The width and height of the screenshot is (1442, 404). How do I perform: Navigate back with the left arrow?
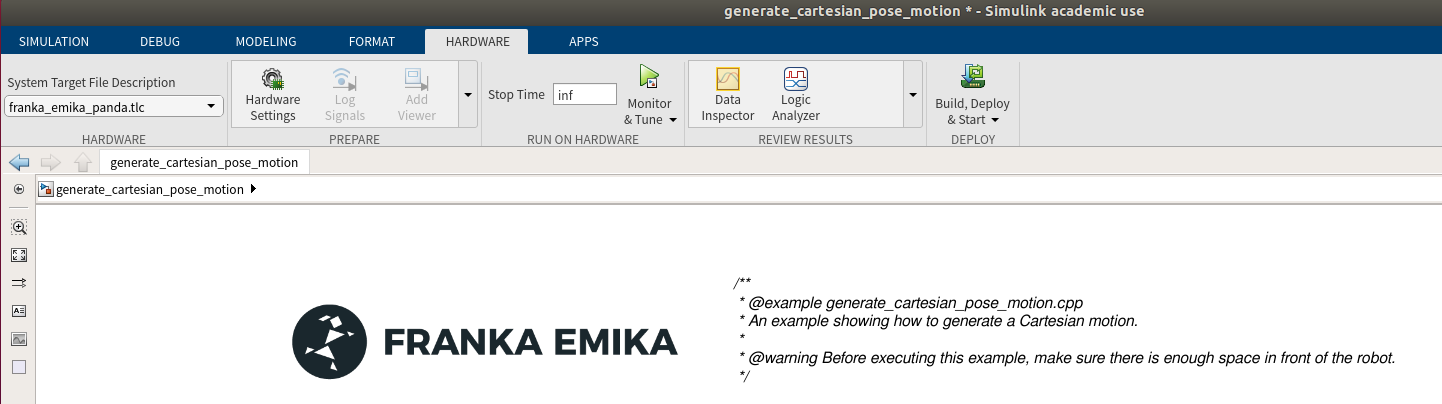[19, 162]
